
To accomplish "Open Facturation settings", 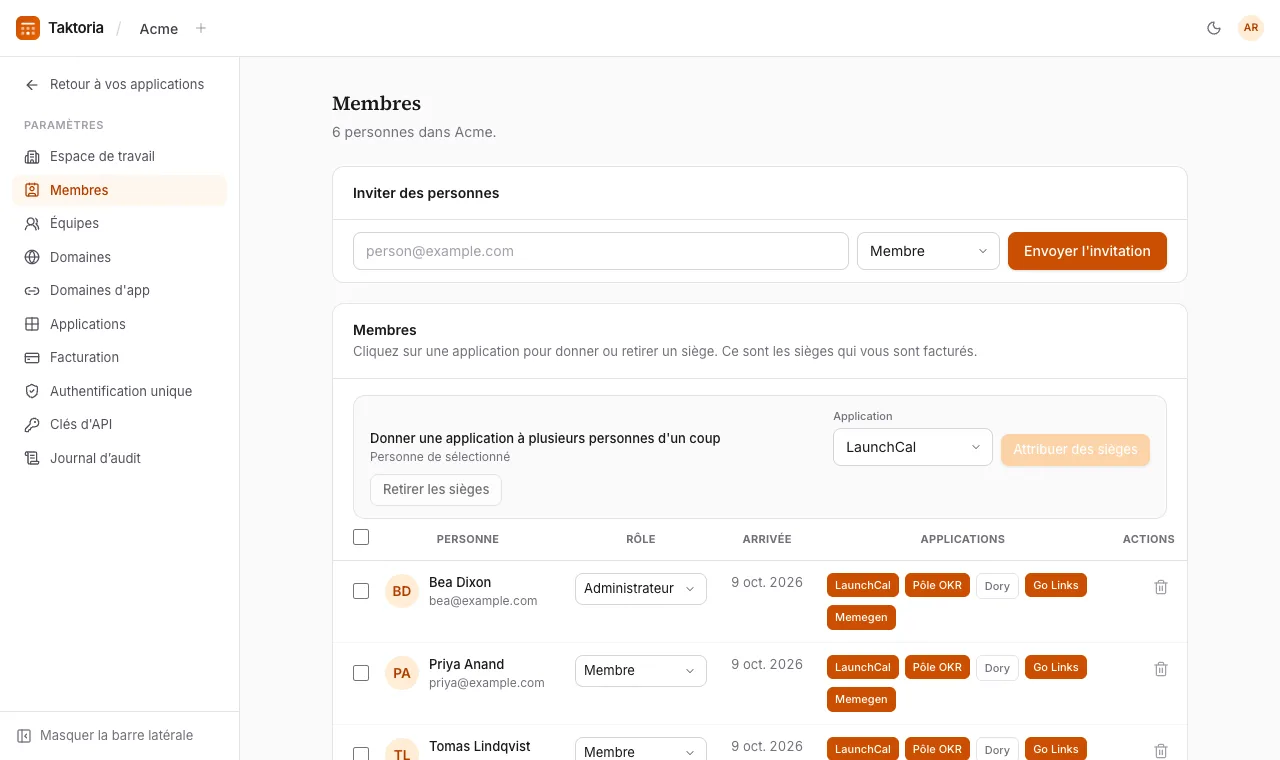I will point(120,358).
